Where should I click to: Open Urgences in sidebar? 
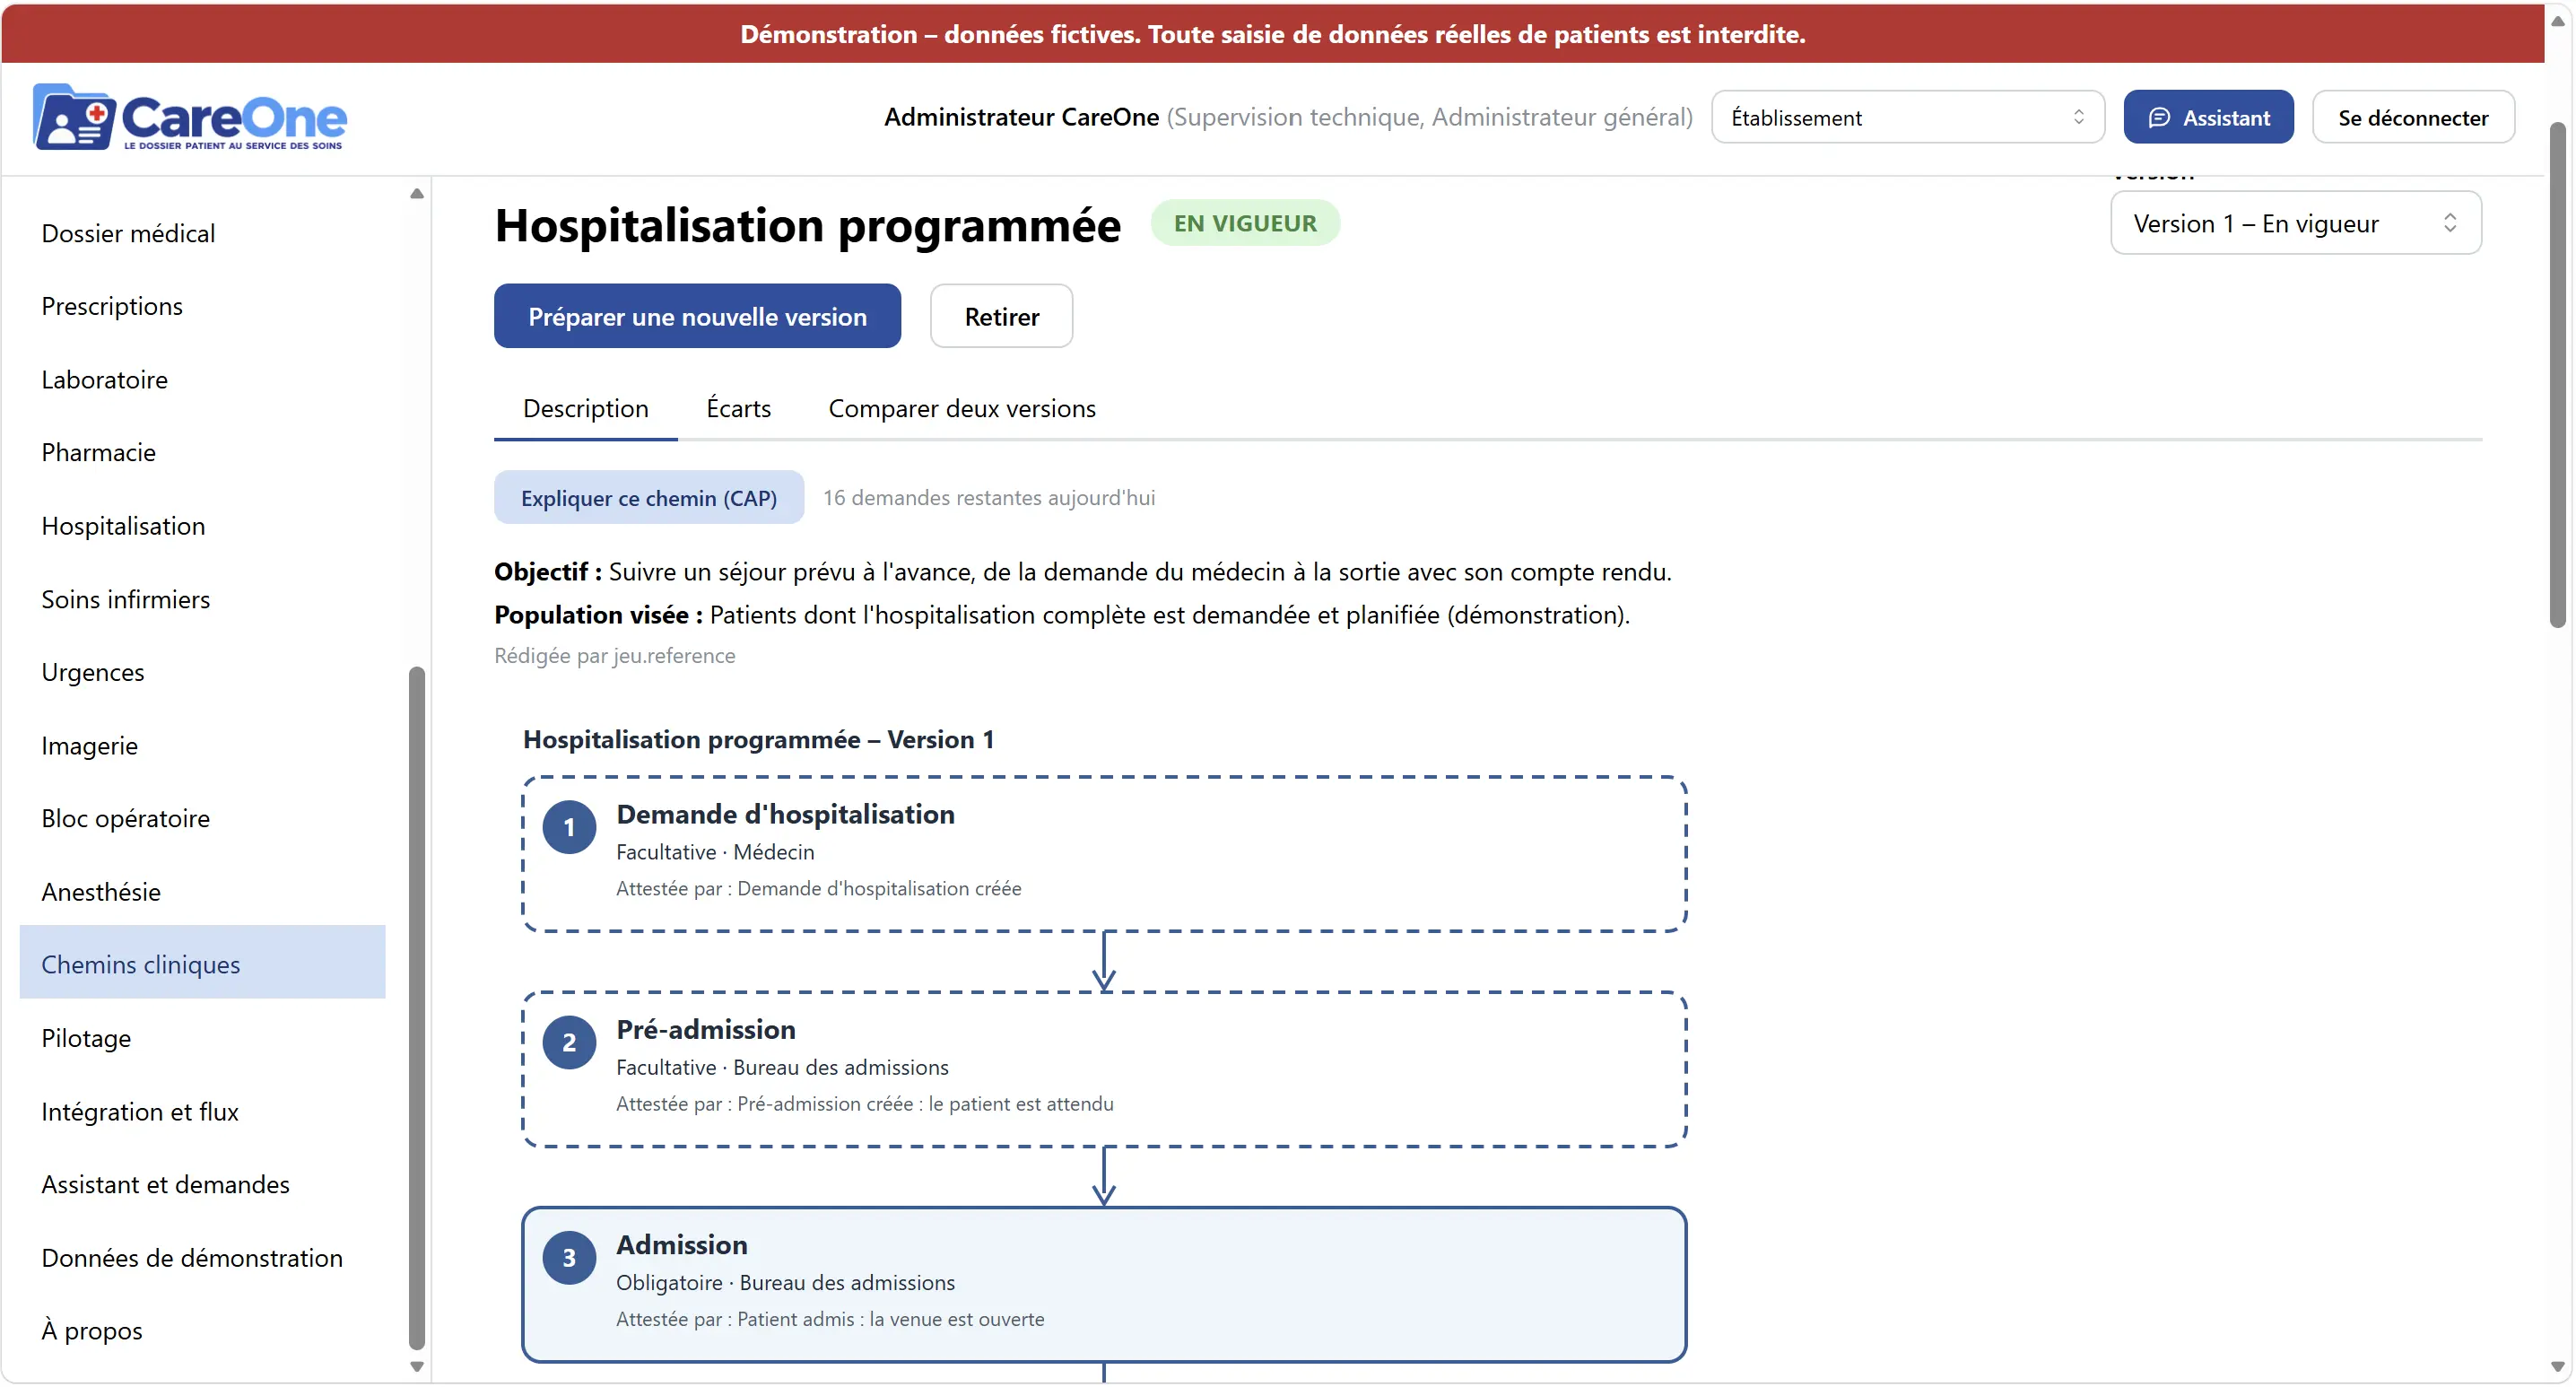(202, 672)
